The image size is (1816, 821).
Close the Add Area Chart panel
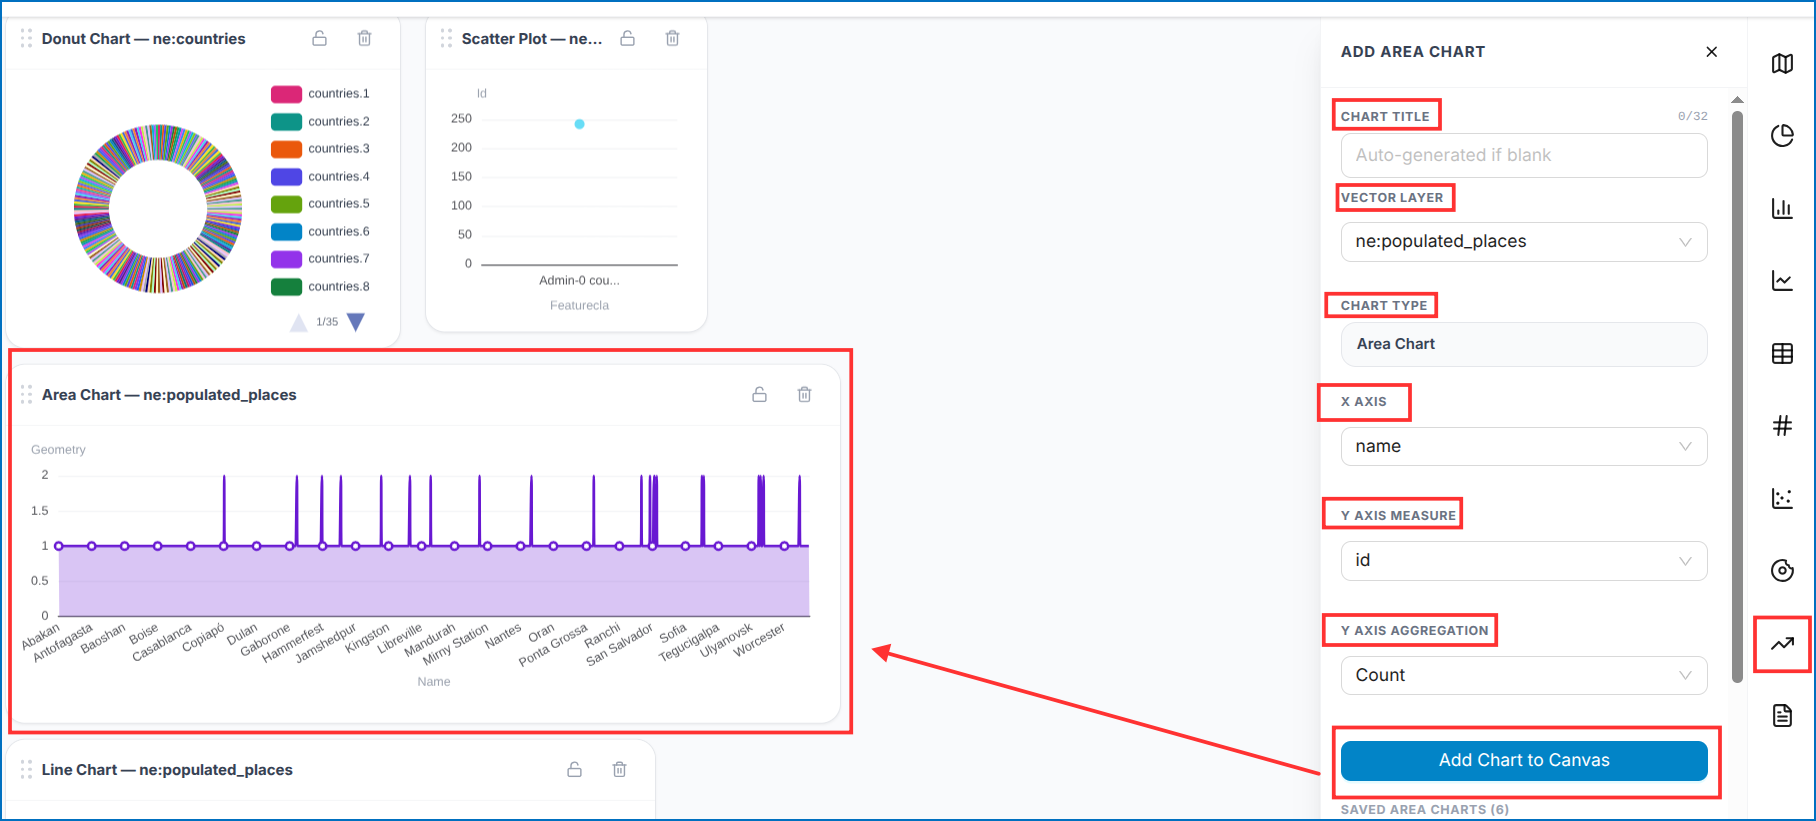pos(1712,52)
